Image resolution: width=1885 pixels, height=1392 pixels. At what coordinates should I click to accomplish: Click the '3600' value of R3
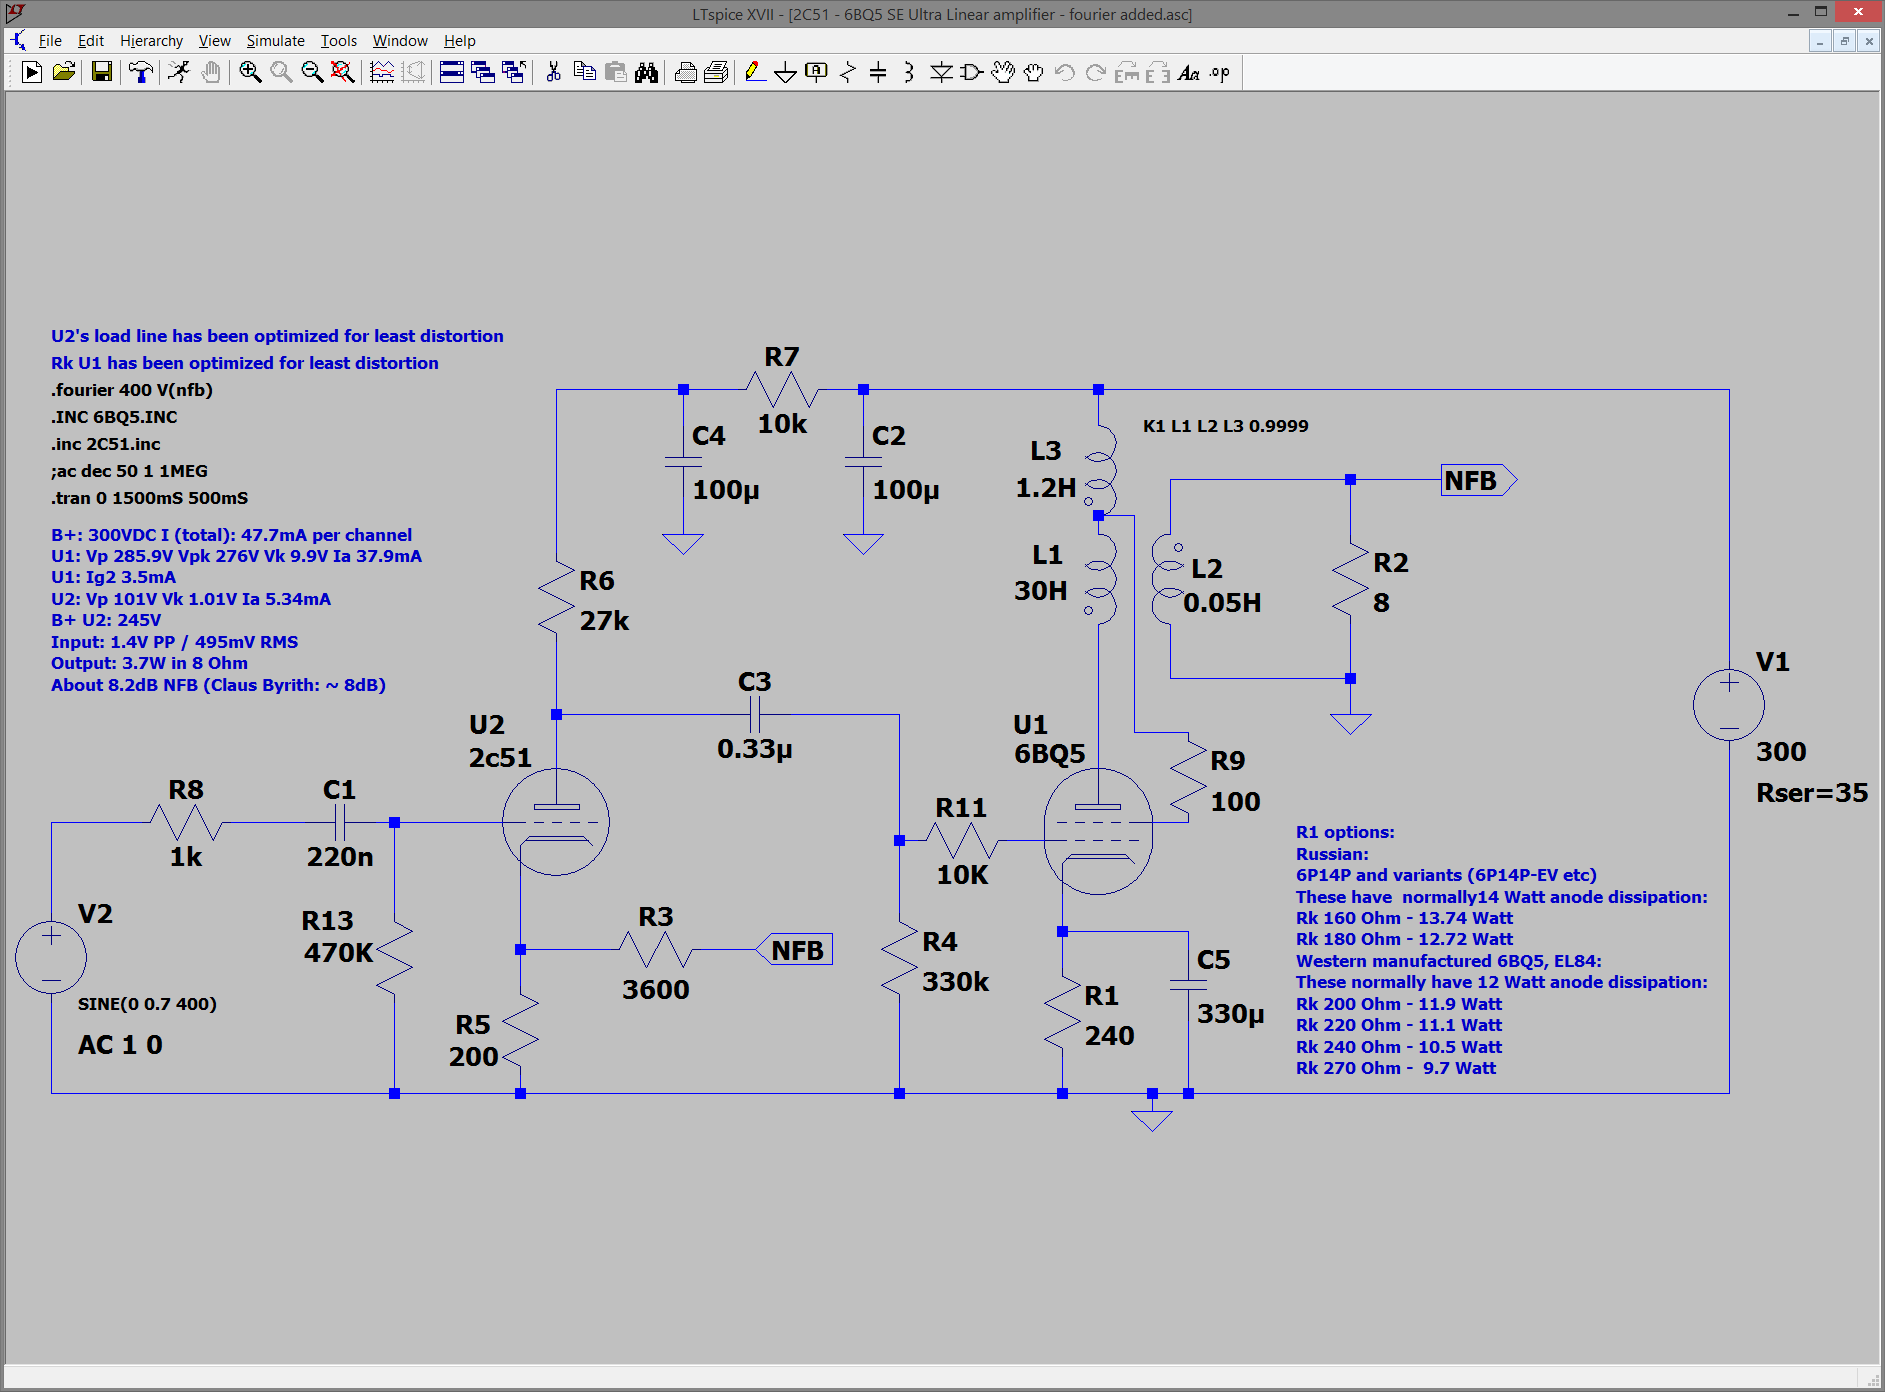click(656, 990)
